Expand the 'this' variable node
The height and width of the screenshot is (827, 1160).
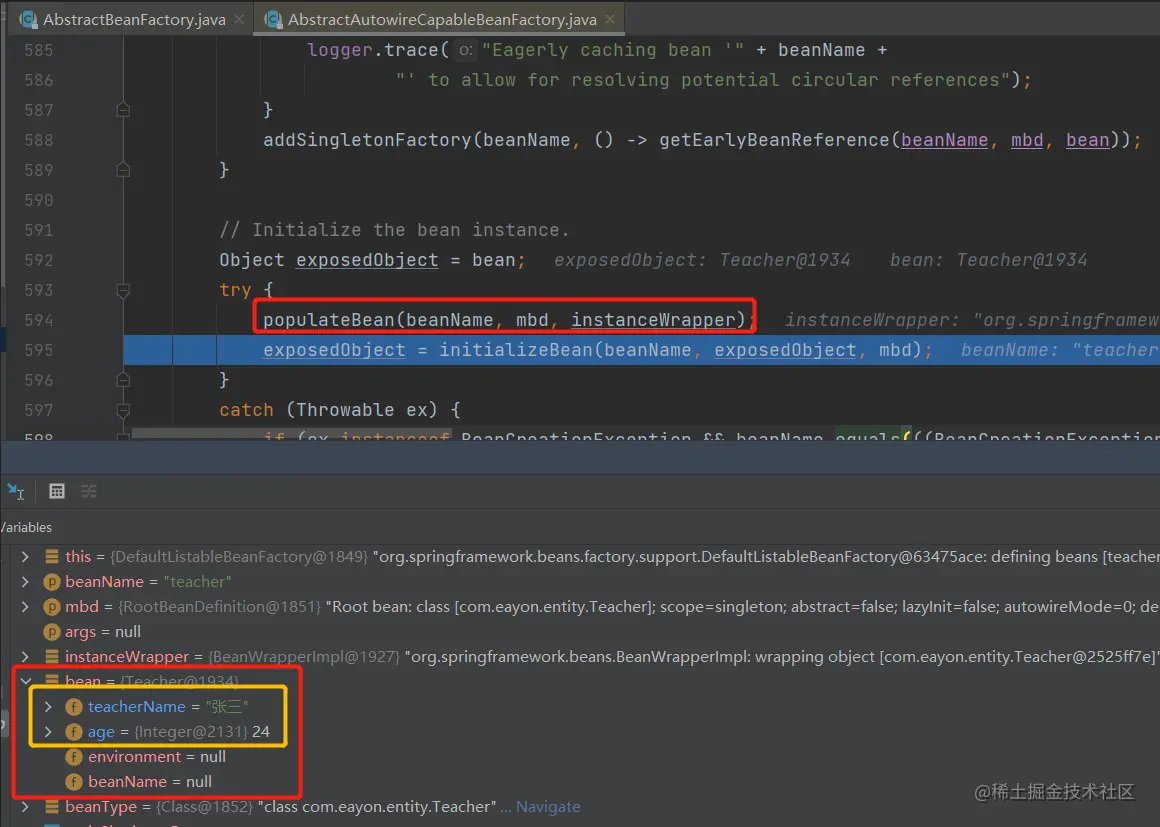pyautogui.click(x=25, y=556)
